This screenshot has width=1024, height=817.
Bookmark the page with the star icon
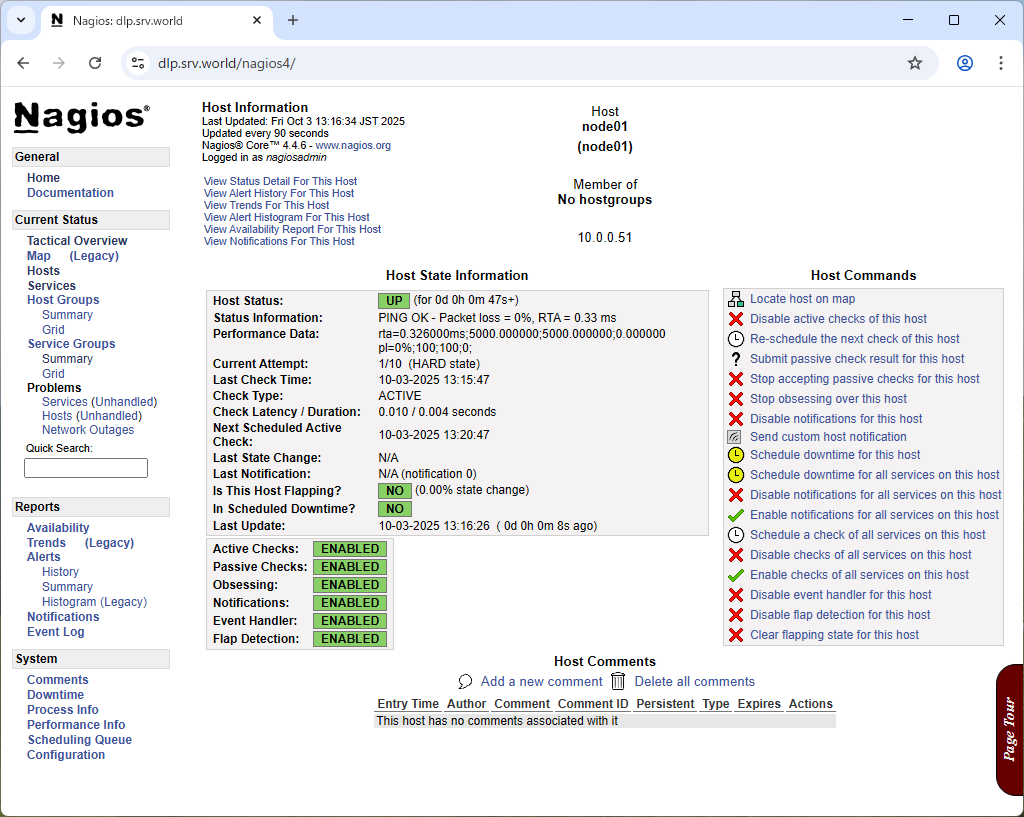[914, 62]
